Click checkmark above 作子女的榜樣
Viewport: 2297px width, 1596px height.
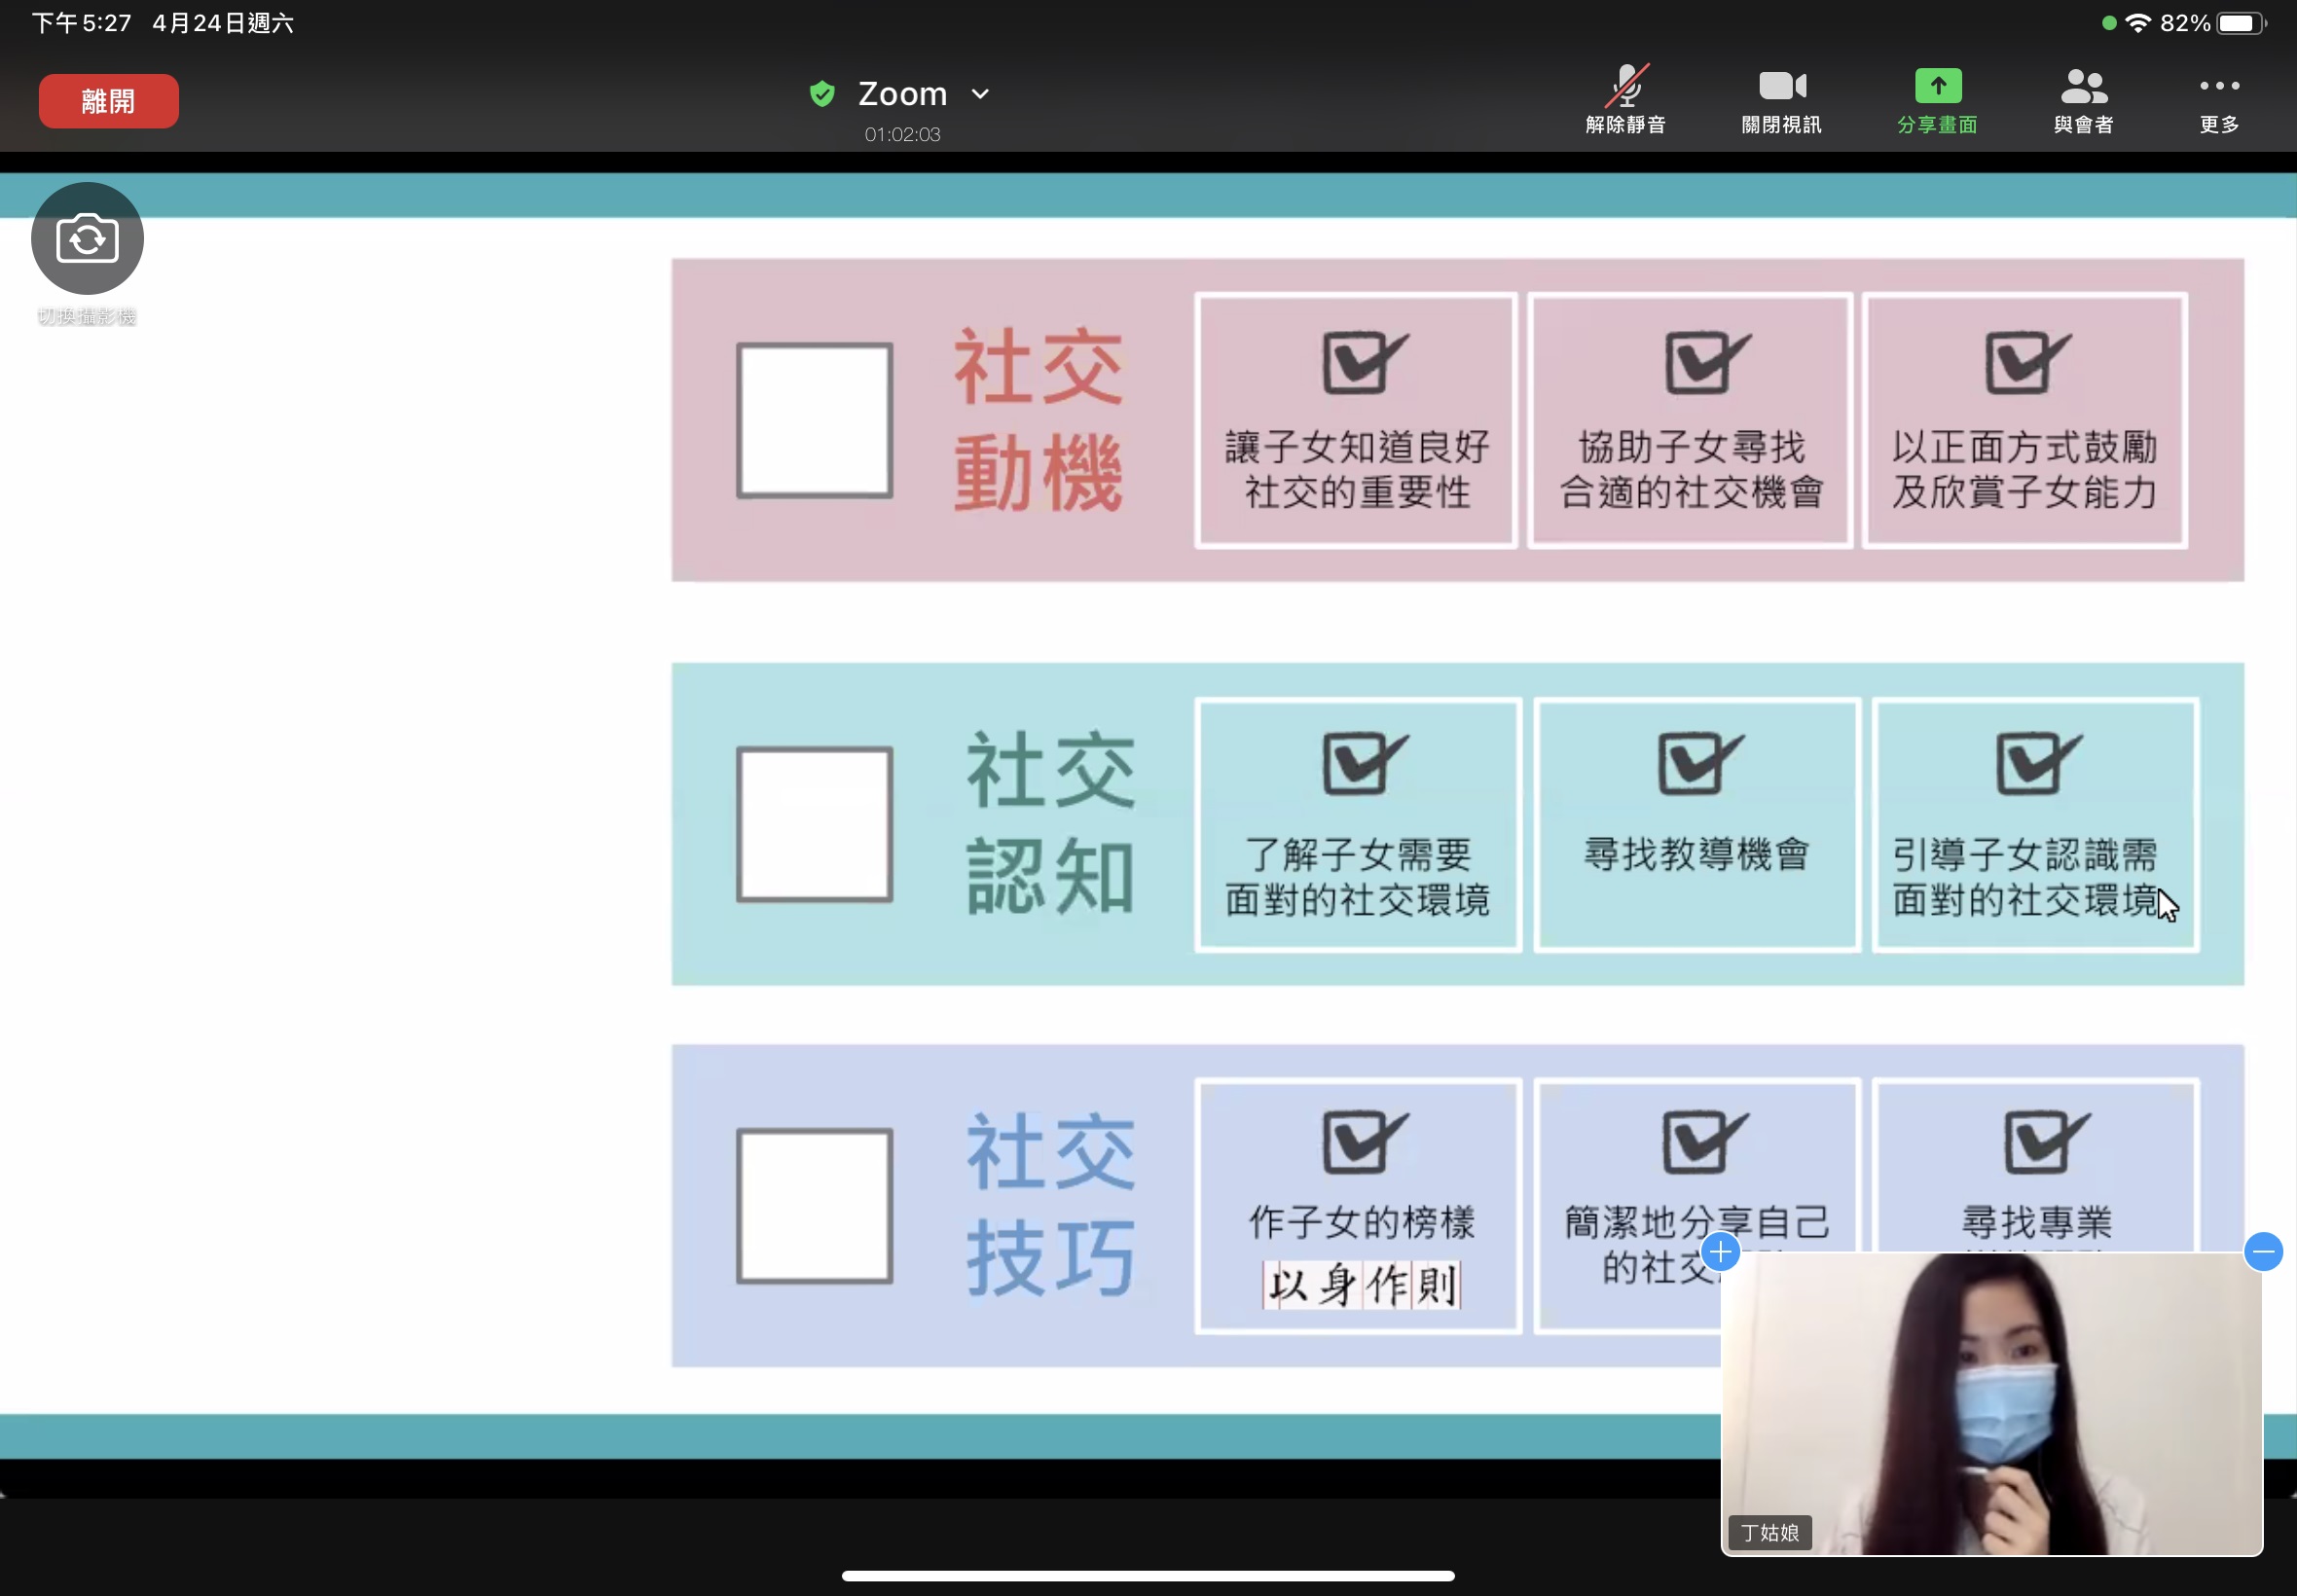pyautogui.click(x=1364, y=1141)
